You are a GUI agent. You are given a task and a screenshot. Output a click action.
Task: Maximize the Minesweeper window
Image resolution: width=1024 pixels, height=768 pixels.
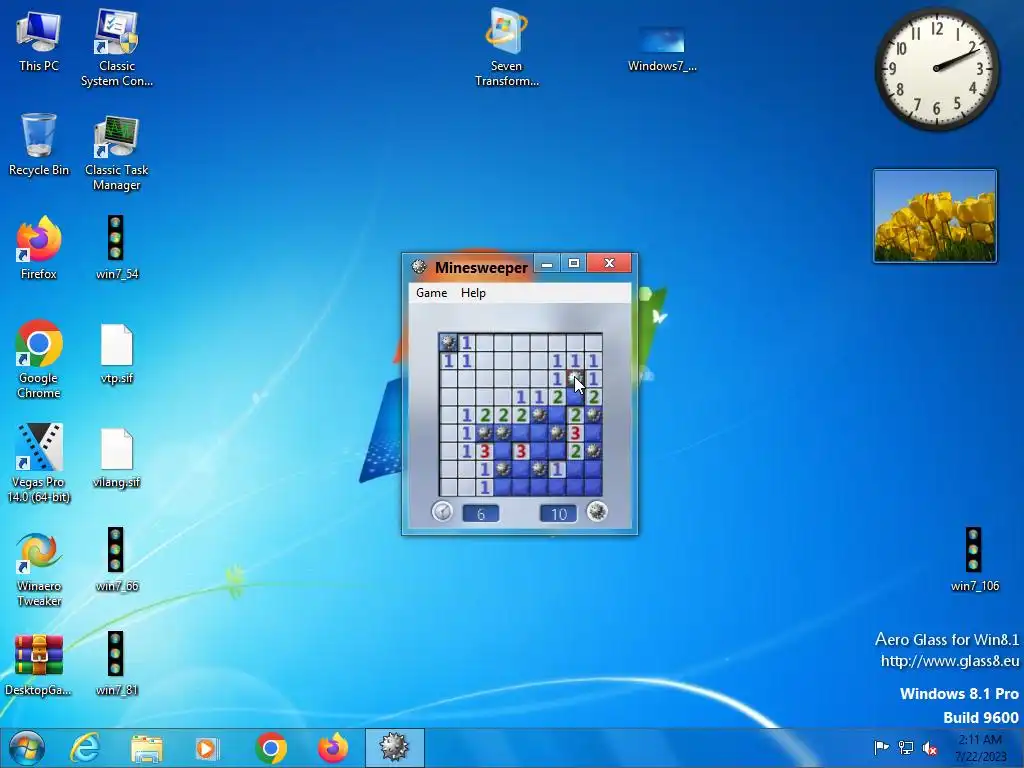(x=573, y=264)
